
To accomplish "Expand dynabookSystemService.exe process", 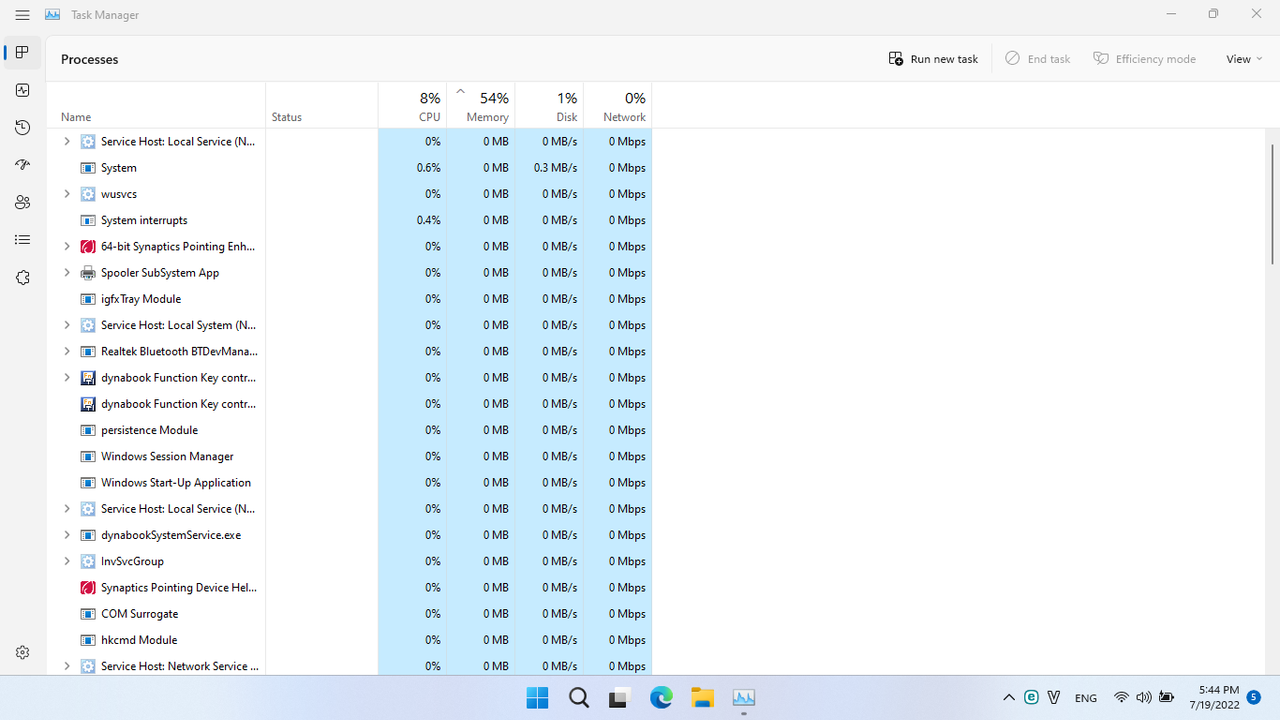I will pyautogui.click(x=67, y=535).
